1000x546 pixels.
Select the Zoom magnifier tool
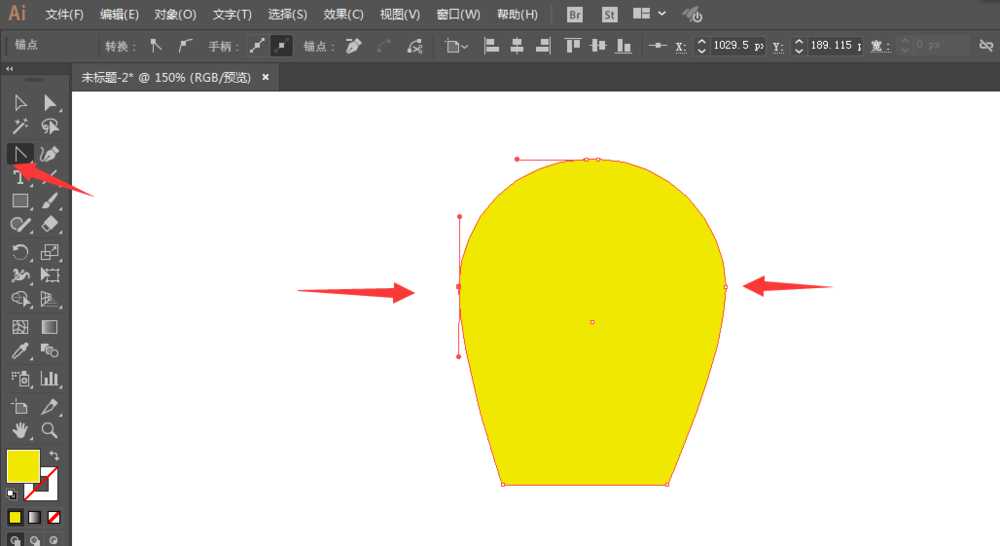tap(49, 431)
